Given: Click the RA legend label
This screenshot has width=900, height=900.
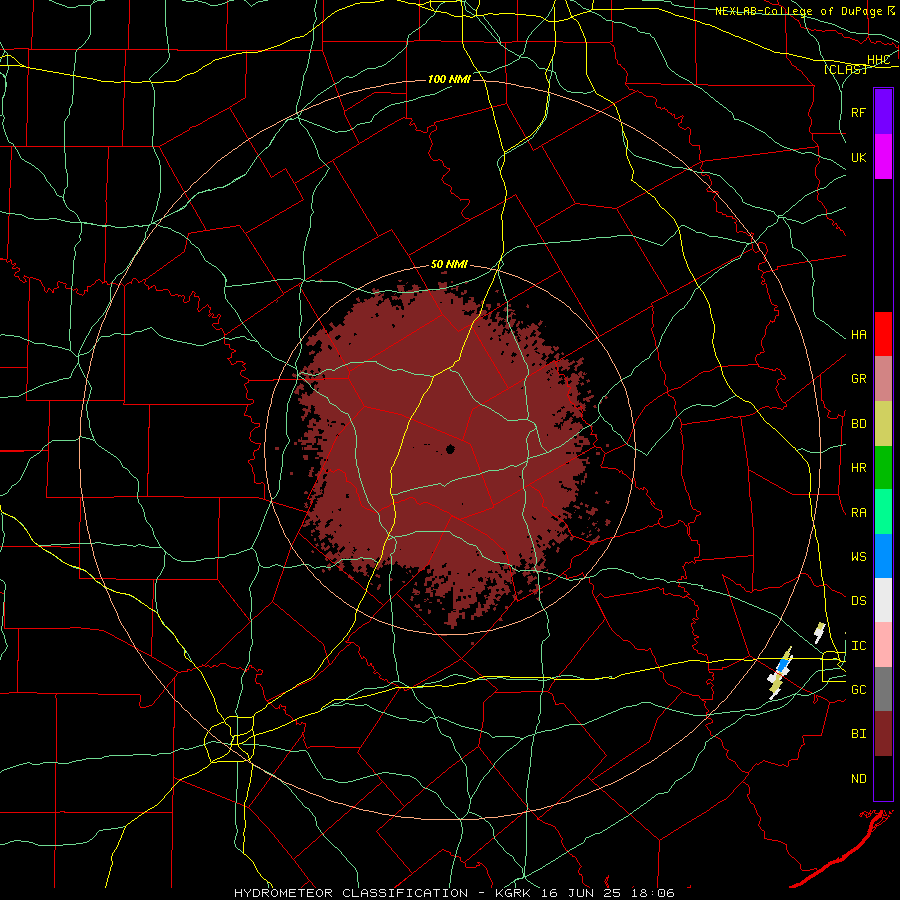Looking at the screenshot, I should (858, 513).
